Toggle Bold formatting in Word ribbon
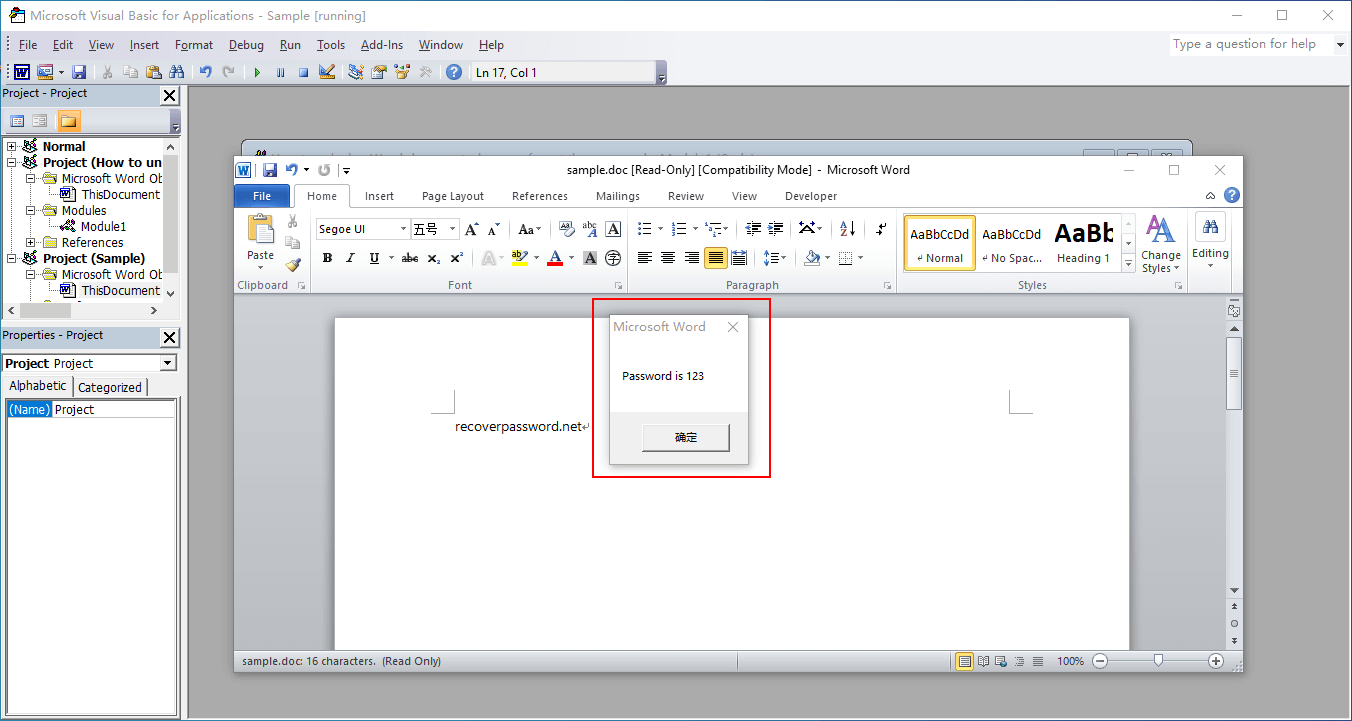 [327, 258]
